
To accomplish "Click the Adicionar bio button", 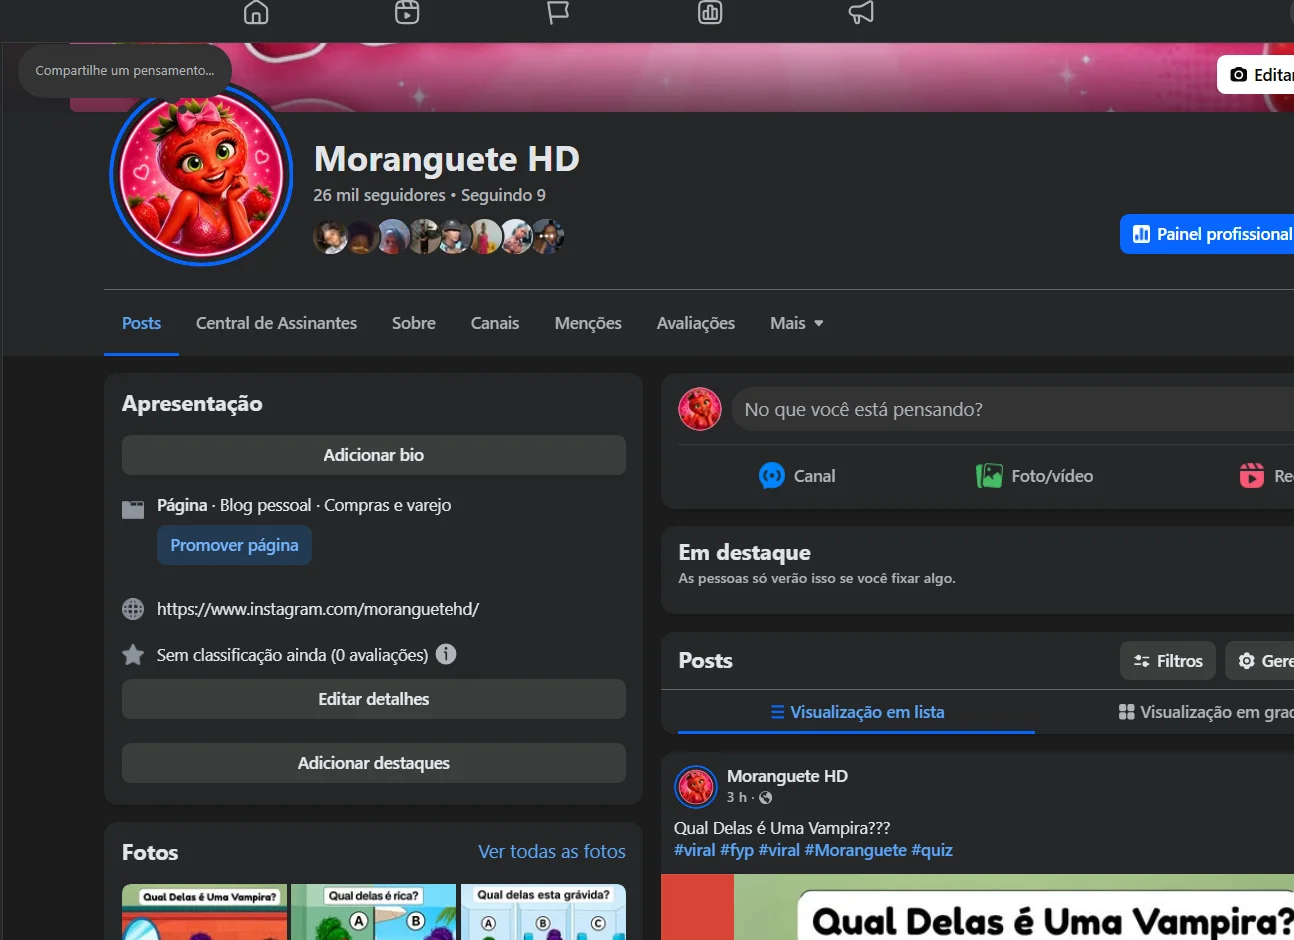I will coord(374,455).
